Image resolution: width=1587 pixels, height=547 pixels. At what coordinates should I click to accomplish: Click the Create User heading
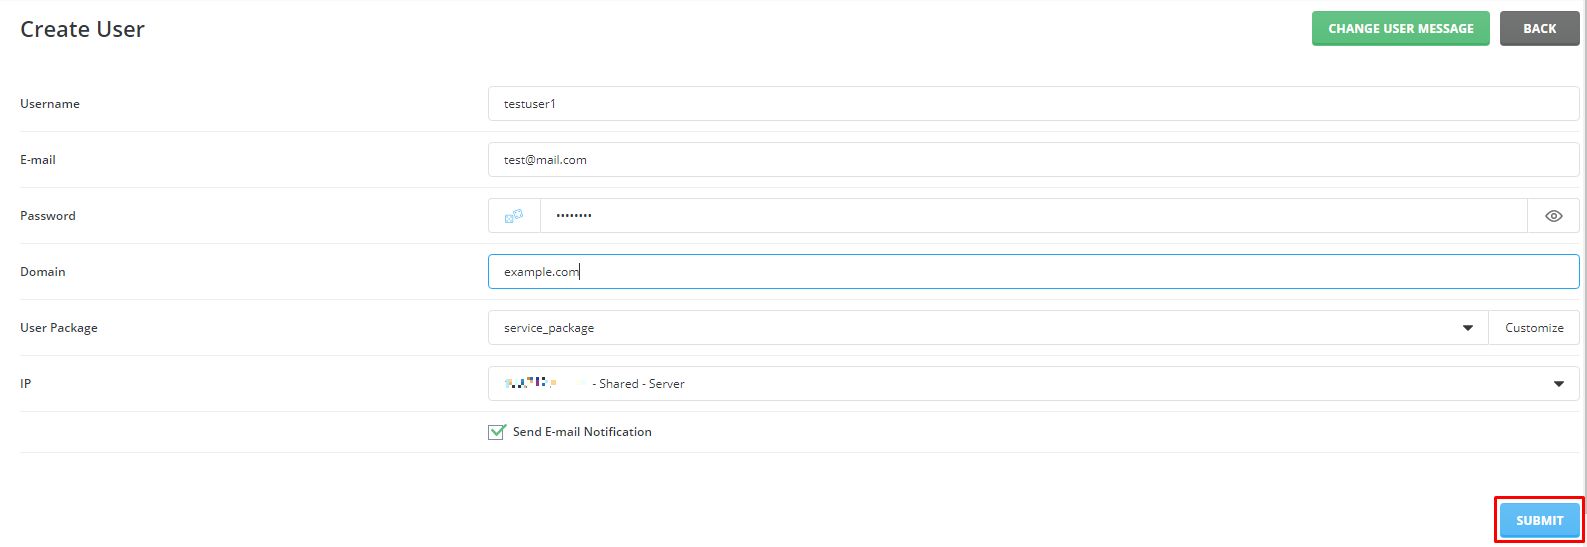point(82,30)
